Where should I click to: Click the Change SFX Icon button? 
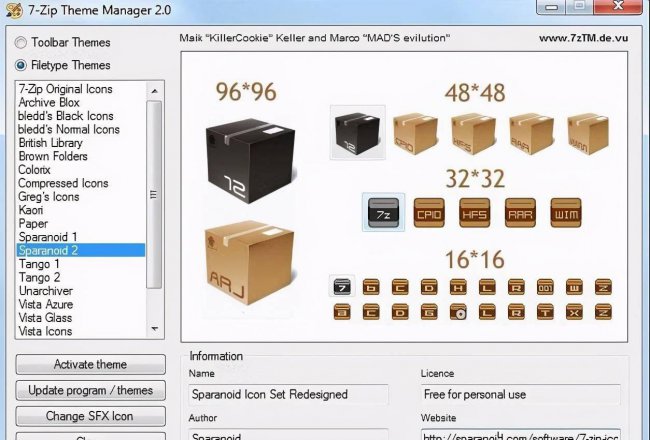[90, 416]
